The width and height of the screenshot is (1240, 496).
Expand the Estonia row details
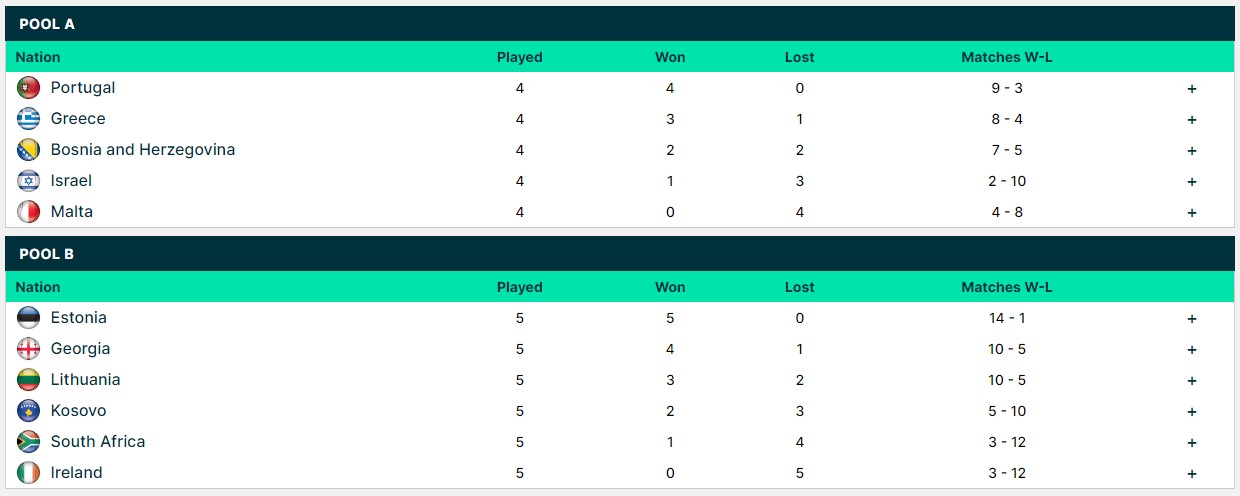1192,319
